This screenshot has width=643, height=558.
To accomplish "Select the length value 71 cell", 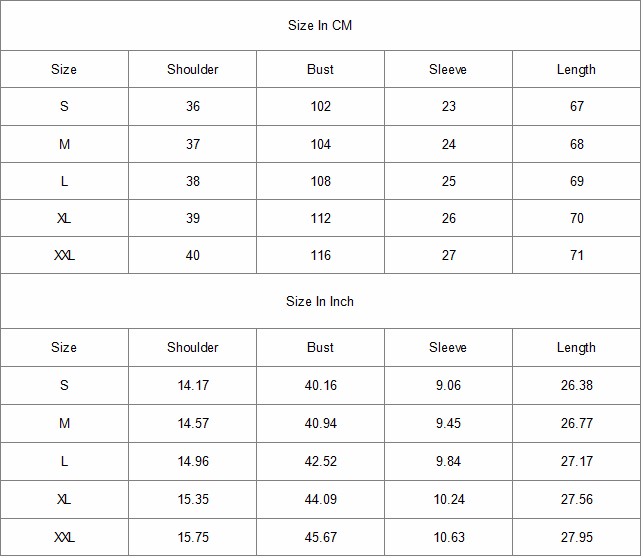I will pos(577,256).
